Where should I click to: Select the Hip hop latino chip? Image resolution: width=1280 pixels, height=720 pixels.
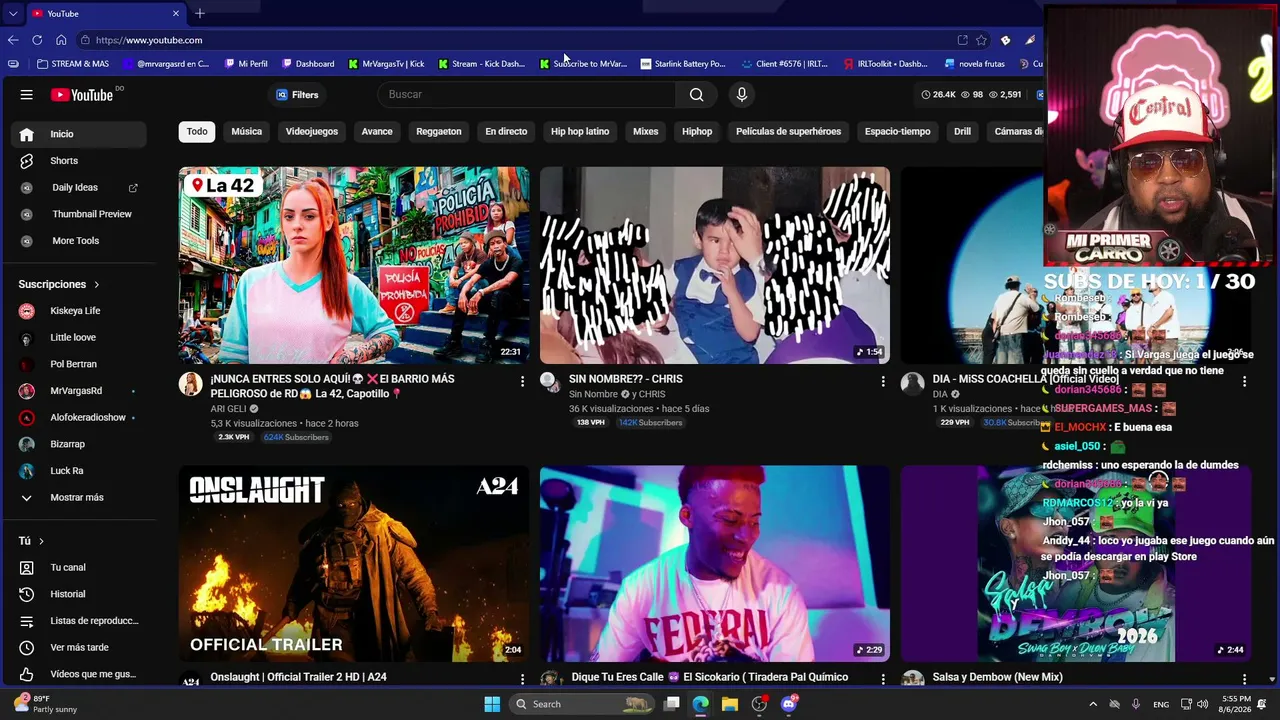tap(580, 132)
